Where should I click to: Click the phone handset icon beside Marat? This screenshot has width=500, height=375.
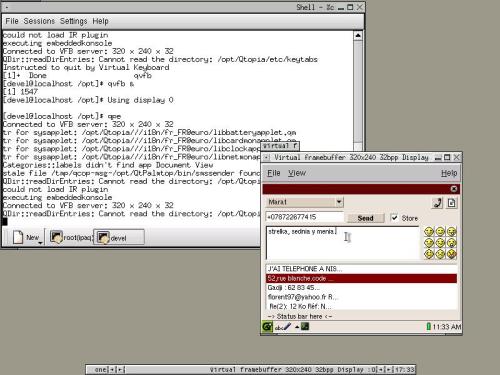437,203
